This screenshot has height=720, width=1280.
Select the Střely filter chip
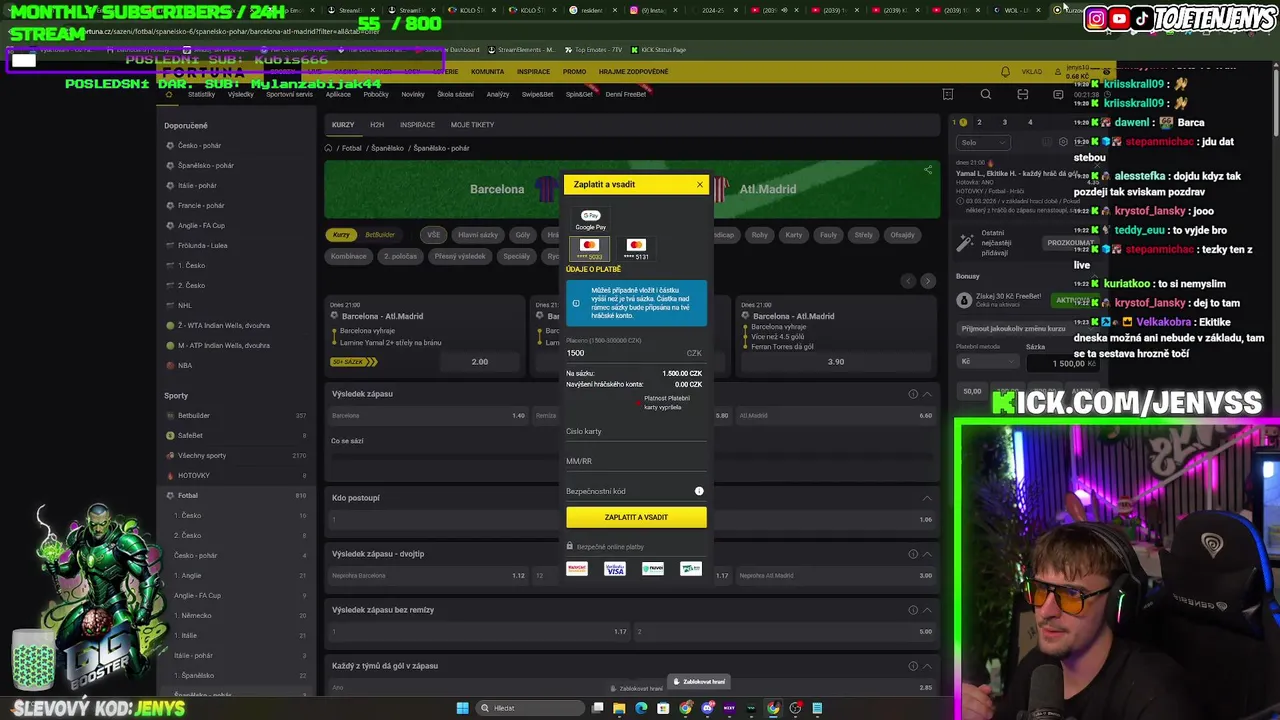[x=863, y=235]
